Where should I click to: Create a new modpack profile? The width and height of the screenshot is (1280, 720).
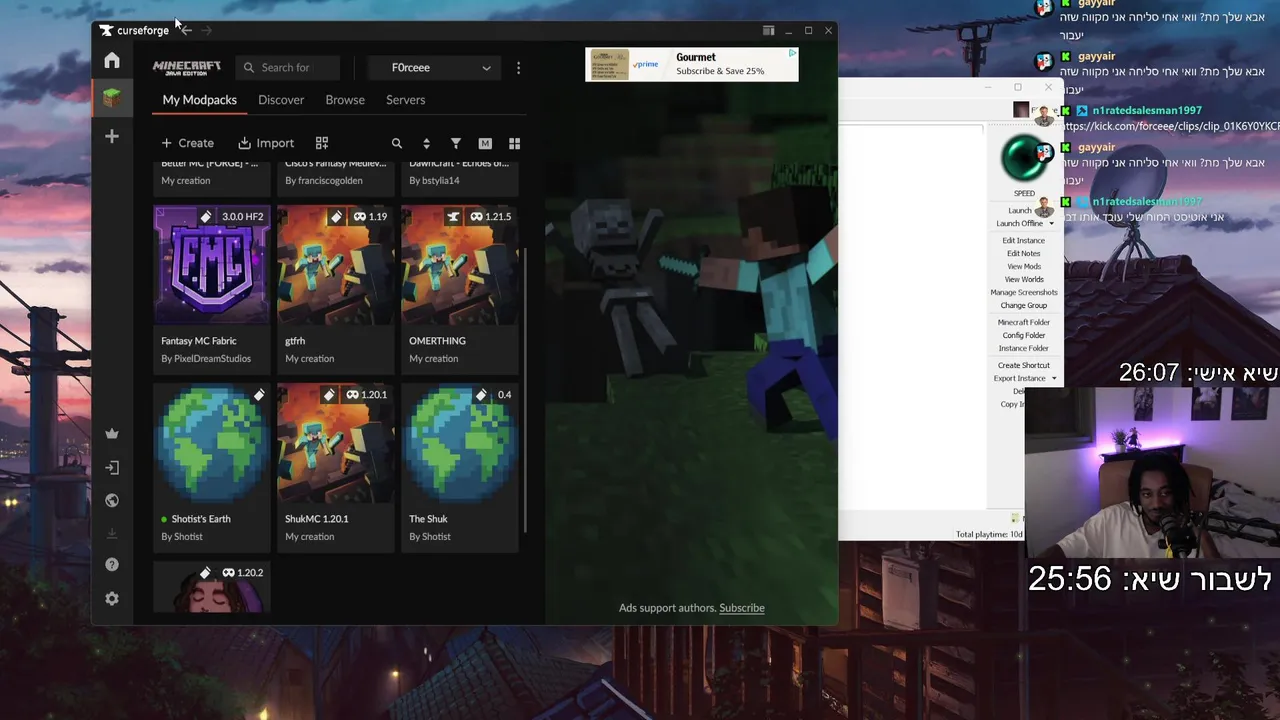[188, 143]
